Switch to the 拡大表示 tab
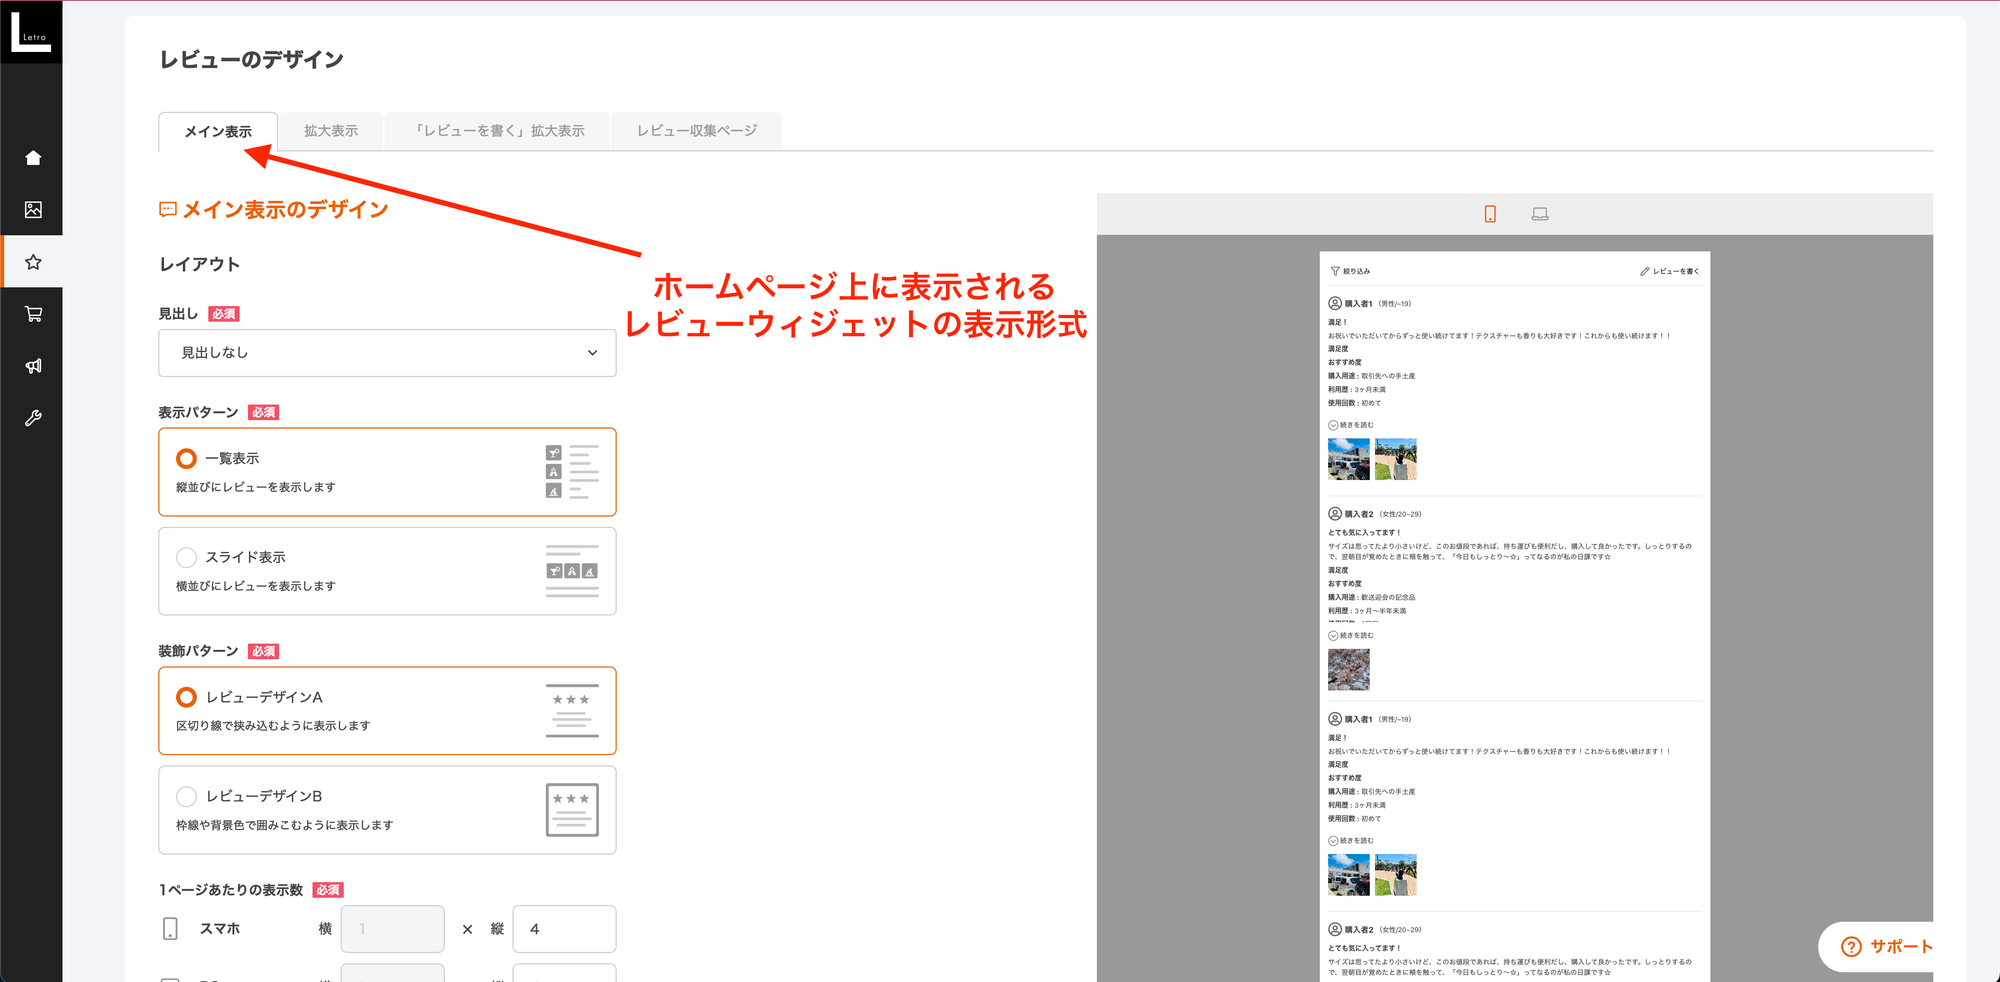Viewport: 2000px width, 982px height. click(x=330, y=130)
